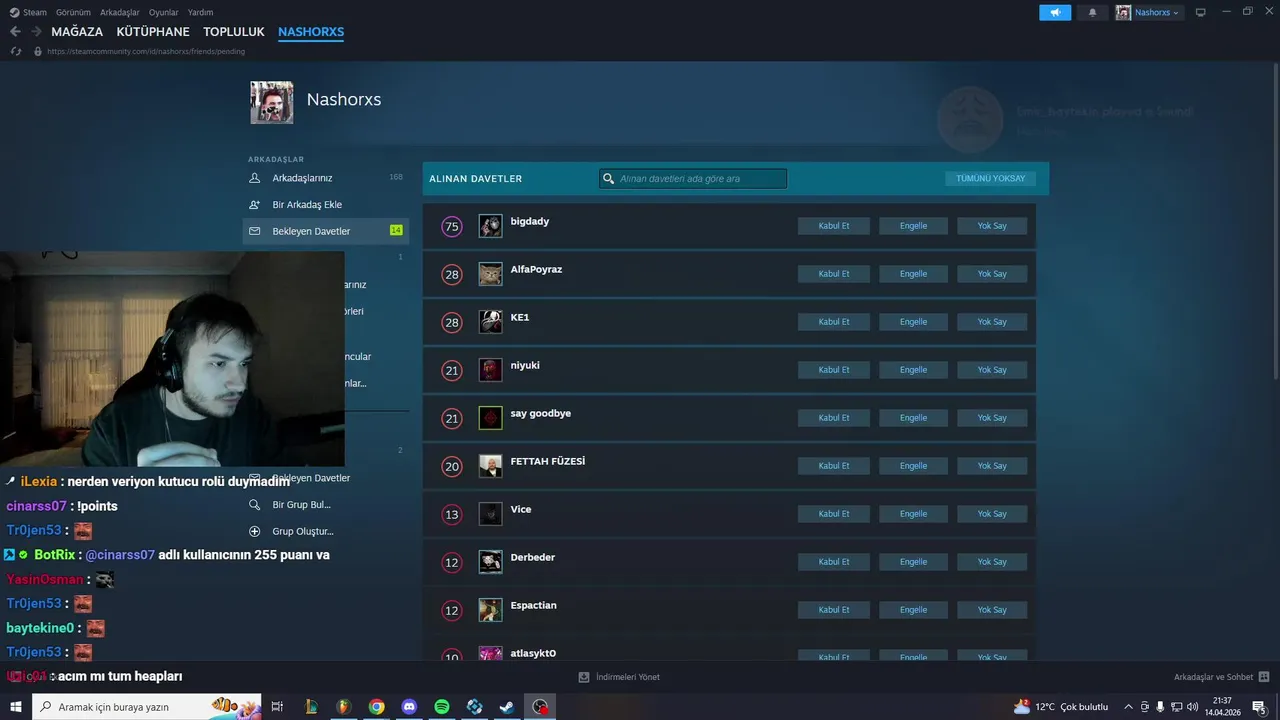Open Chrome from the taskbar

376,707
